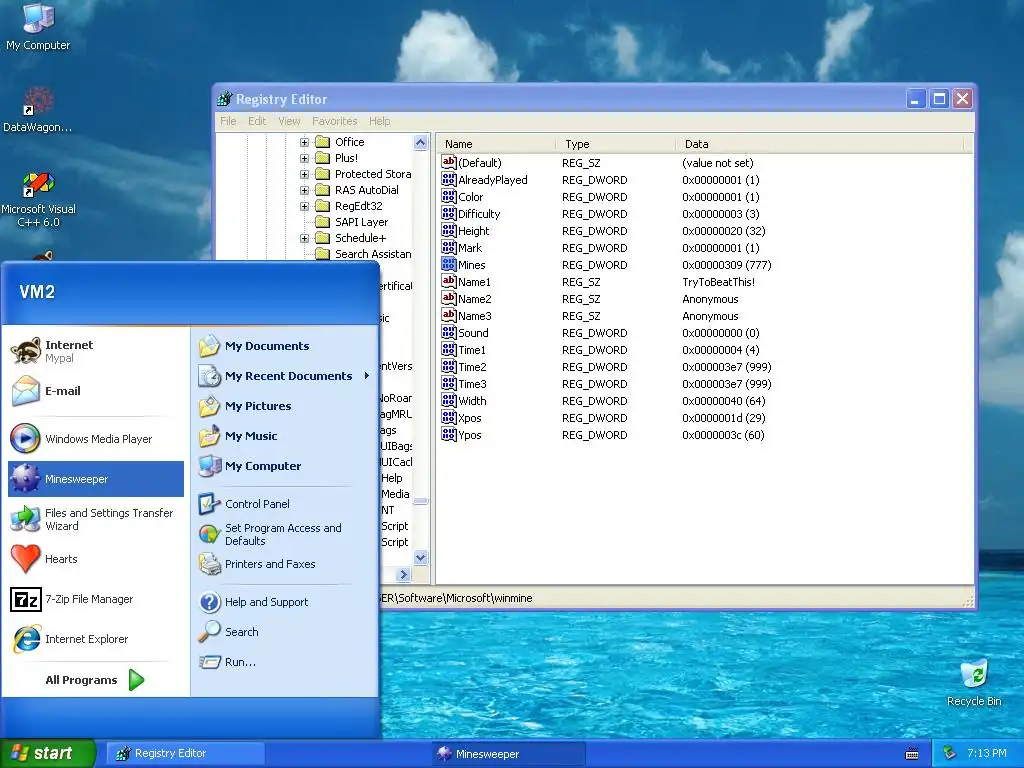
Task: Select the Sound registry value
Action: click(x=473, y=333)
